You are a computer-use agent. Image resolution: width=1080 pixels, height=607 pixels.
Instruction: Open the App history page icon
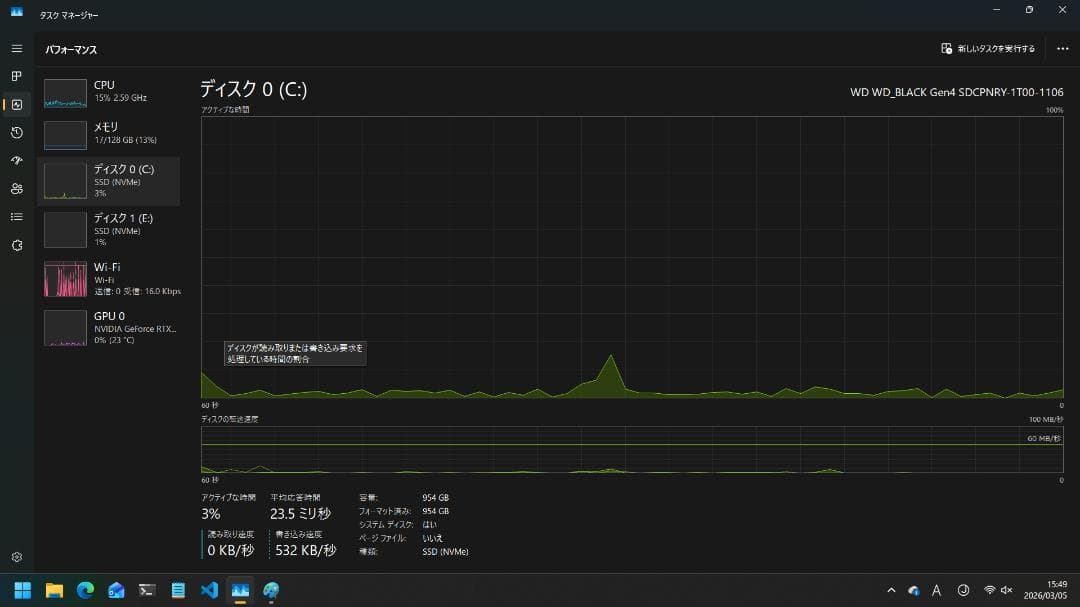(x=16, y=132)
